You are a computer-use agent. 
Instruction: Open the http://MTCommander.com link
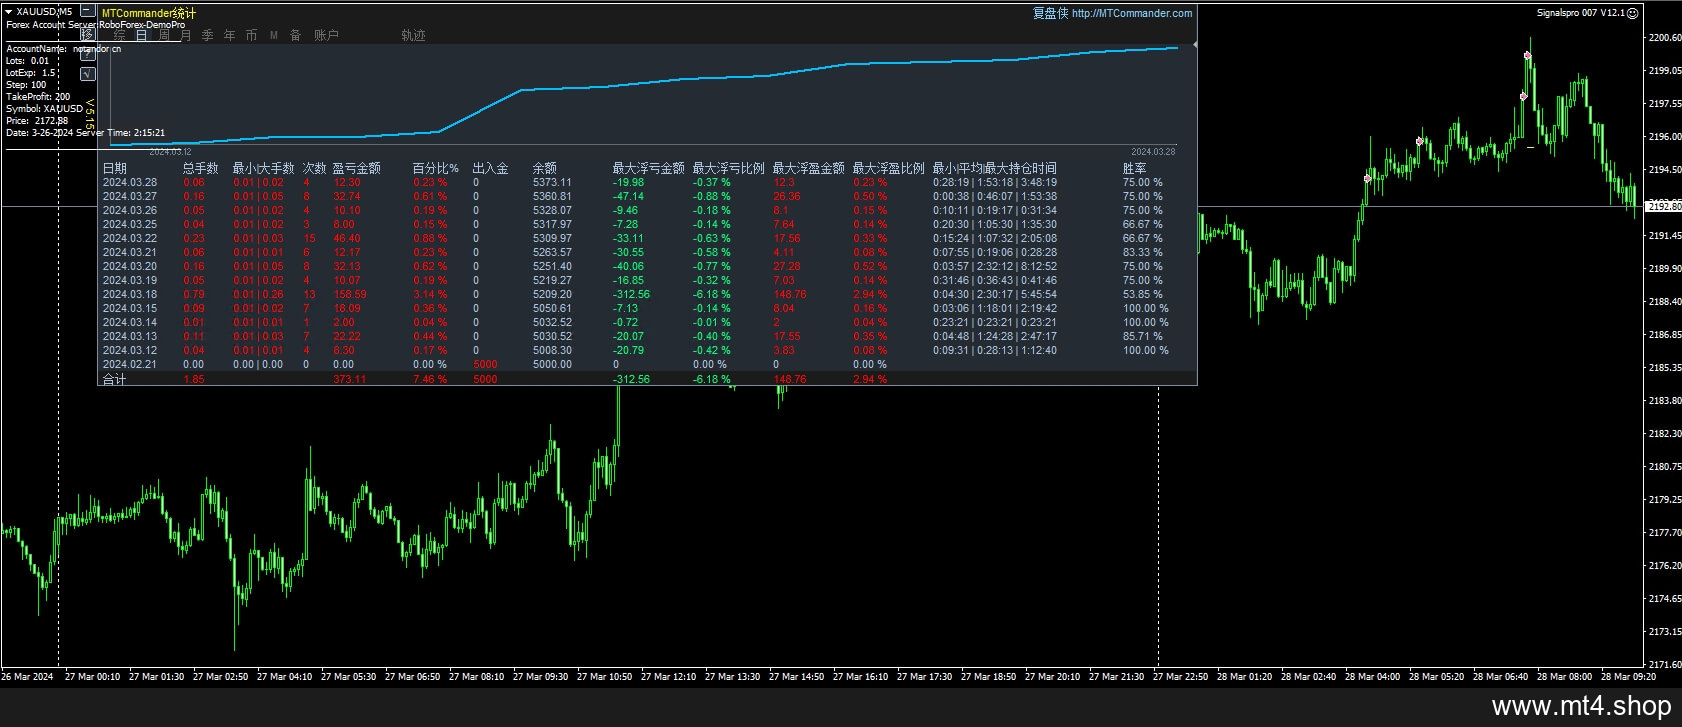pyautogui.click(x=1132, y=13)
